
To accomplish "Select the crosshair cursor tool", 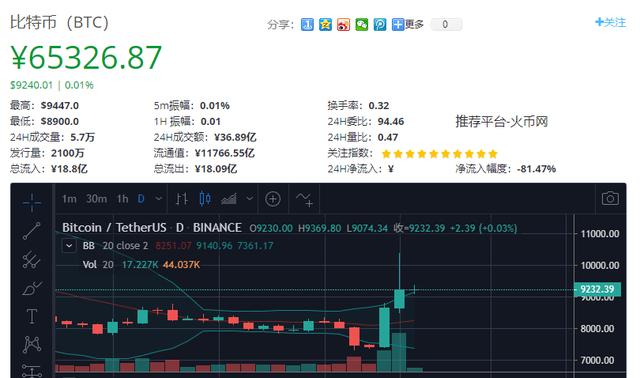I will pos(32,202).
